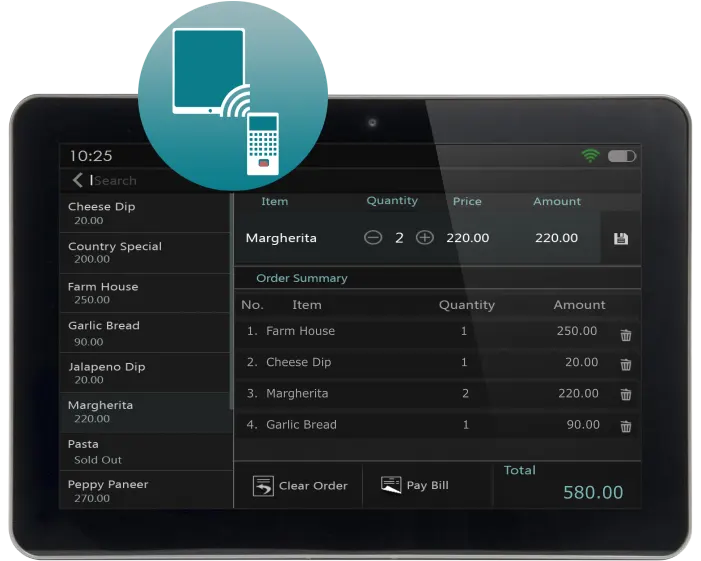Click the Farm House row in summary
Image resolution: width=701 pixels, height=561 pixels.
click(x=436, y=331)
